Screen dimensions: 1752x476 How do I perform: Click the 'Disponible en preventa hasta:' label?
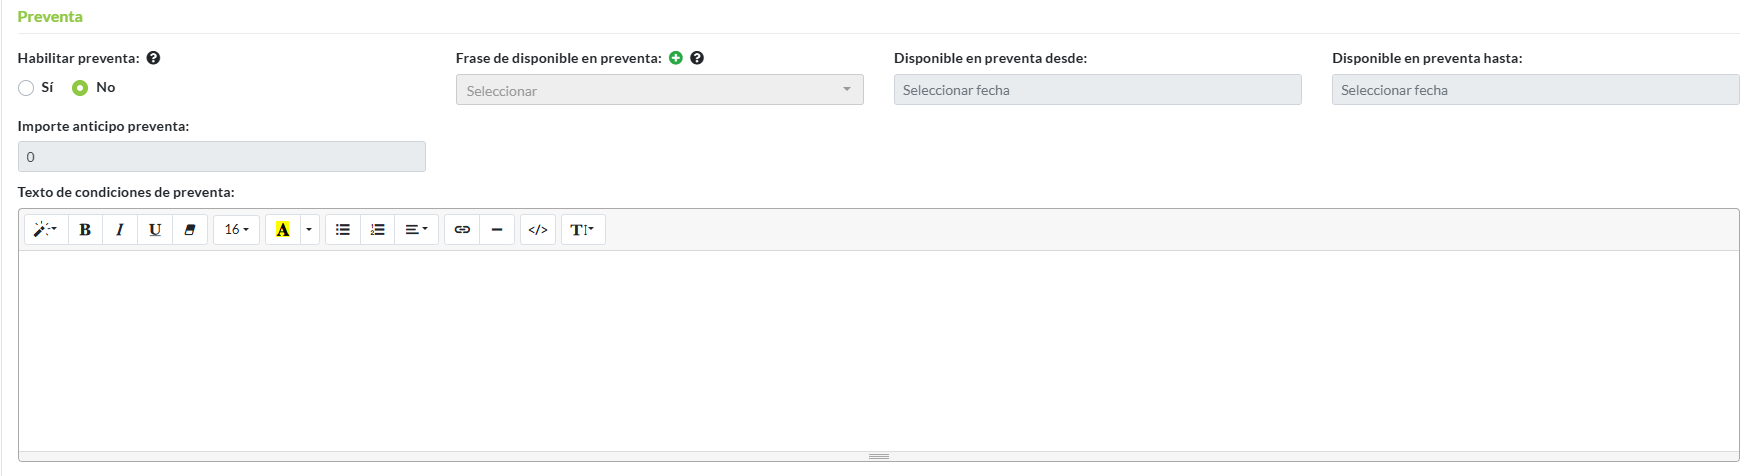point(1427,58)
